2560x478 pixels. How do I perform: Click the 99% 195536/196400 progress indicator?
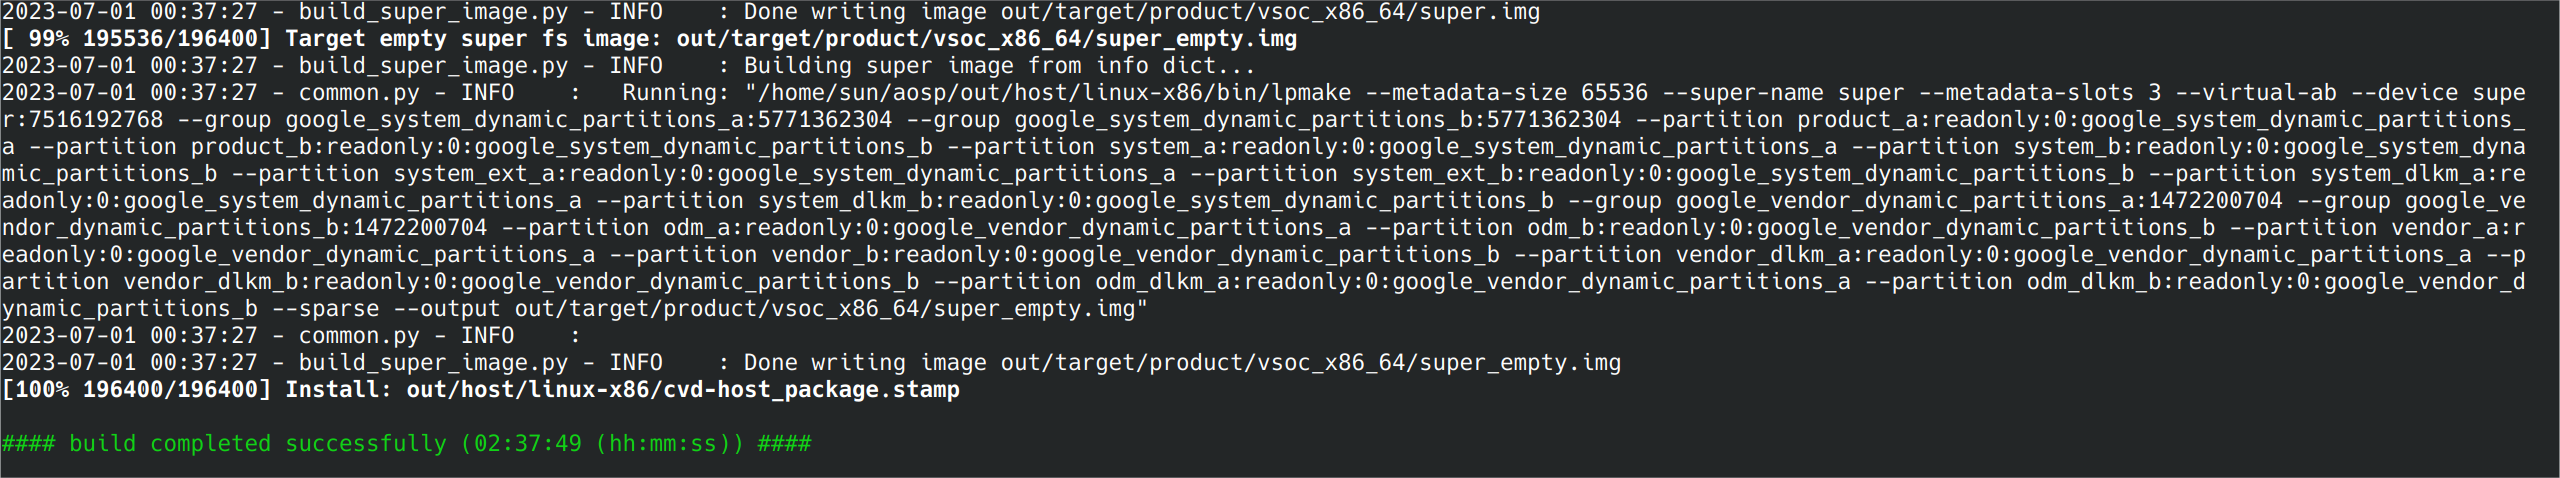pyautogui.click(x=137, y=38)
